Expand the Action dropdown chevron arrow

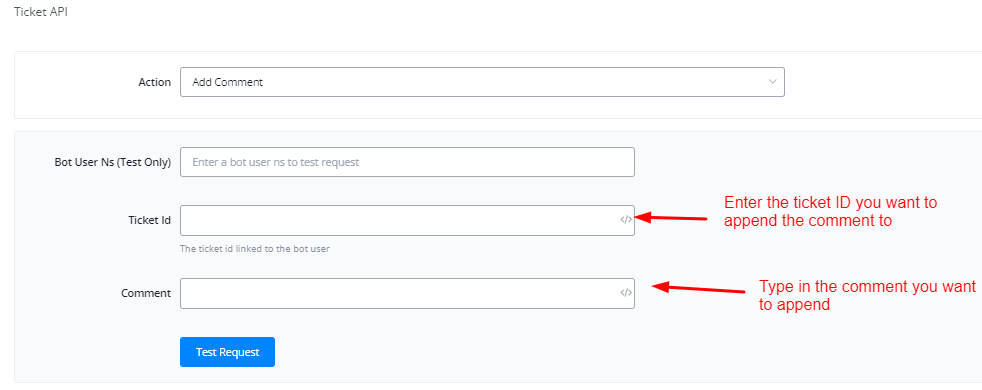pos(772,82)
